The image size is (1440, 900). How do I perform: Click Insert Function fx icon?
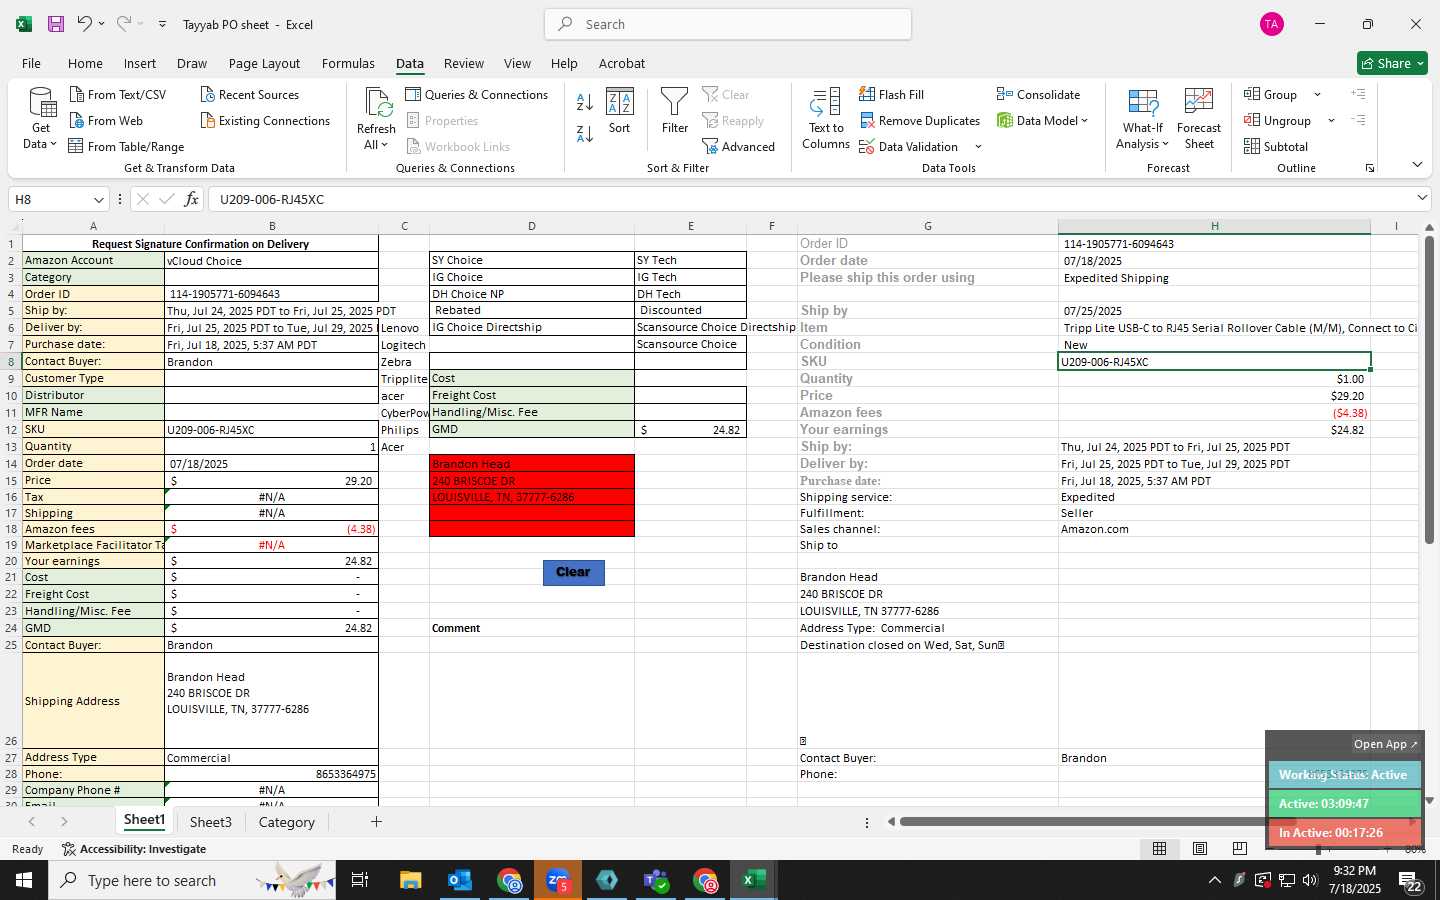point(191,199)
